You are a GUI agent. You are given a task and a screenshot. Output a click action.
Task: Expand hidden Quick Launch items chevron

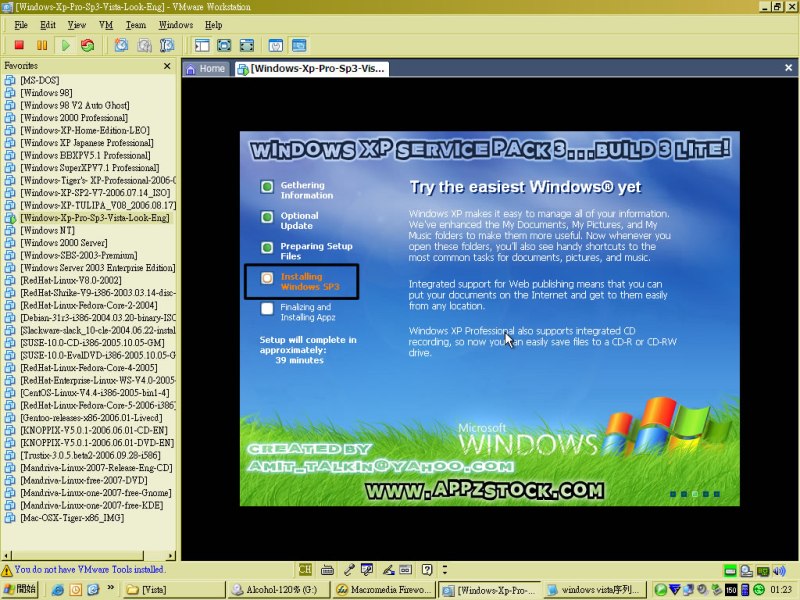click(110, 588)
